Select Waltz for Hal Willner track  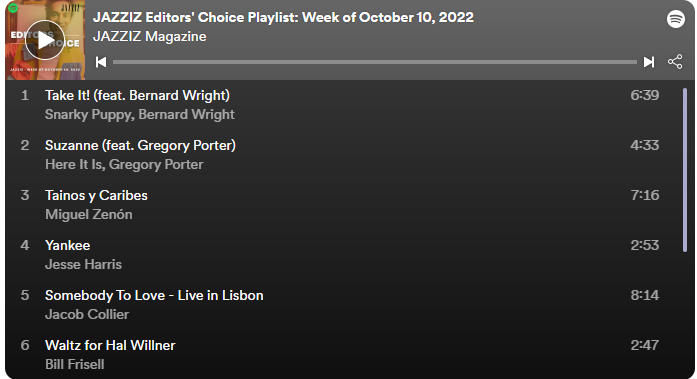tap(340, 355)
